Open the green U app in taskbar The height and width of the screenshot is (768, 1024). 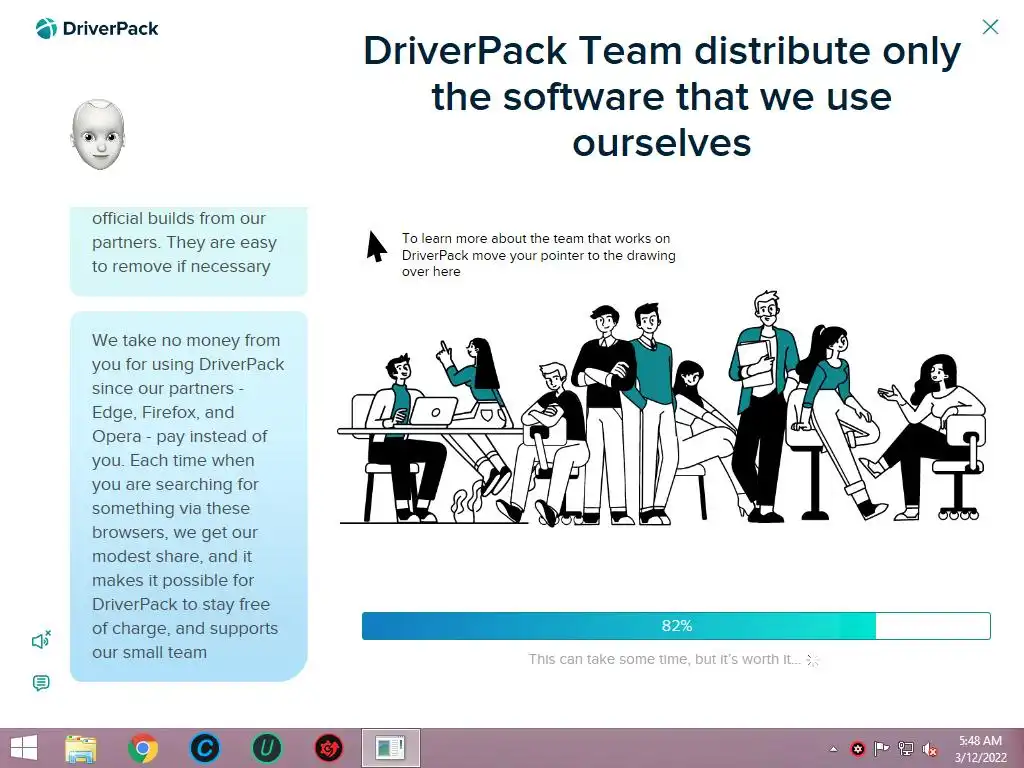coord(266,748)
